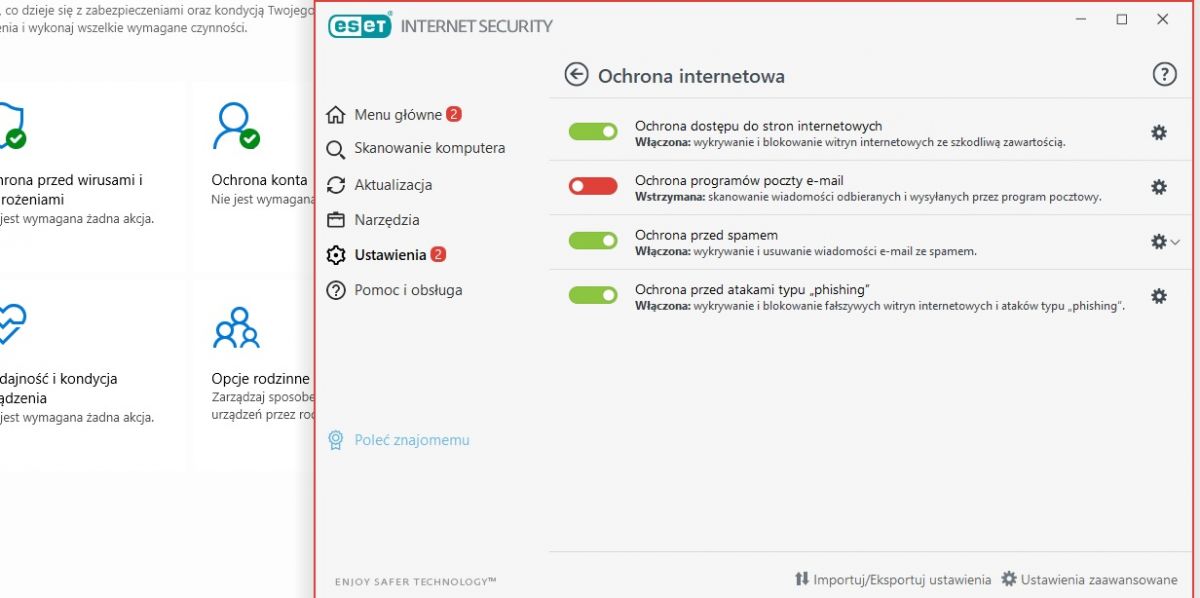Click the Poleć znajomemu ribbon icon
Screen dimensions: 1200x598
click(336, 440)
